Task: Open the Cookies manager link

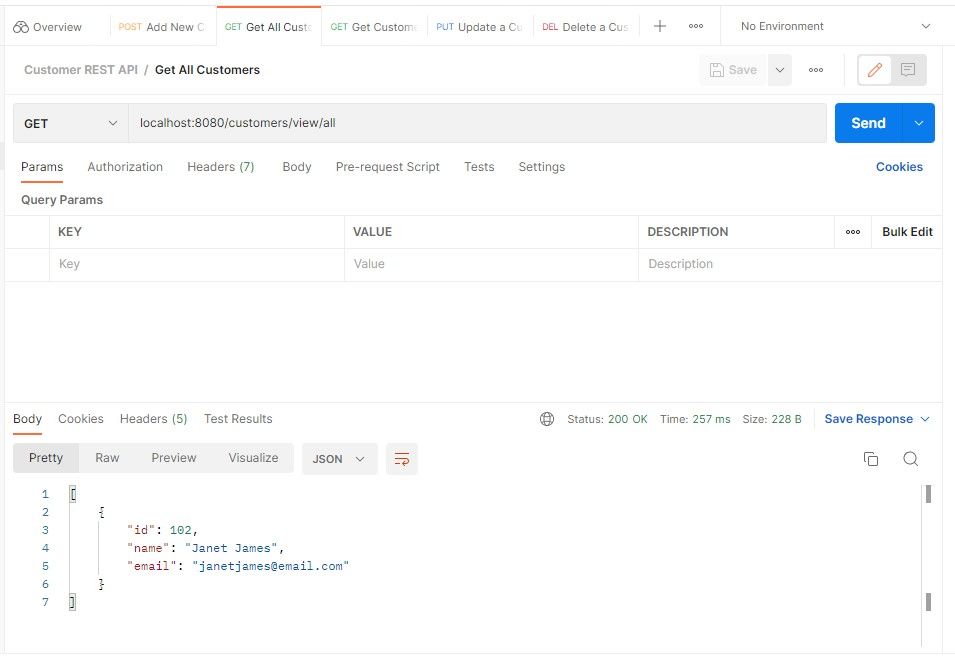Action: tap(898, 167)
